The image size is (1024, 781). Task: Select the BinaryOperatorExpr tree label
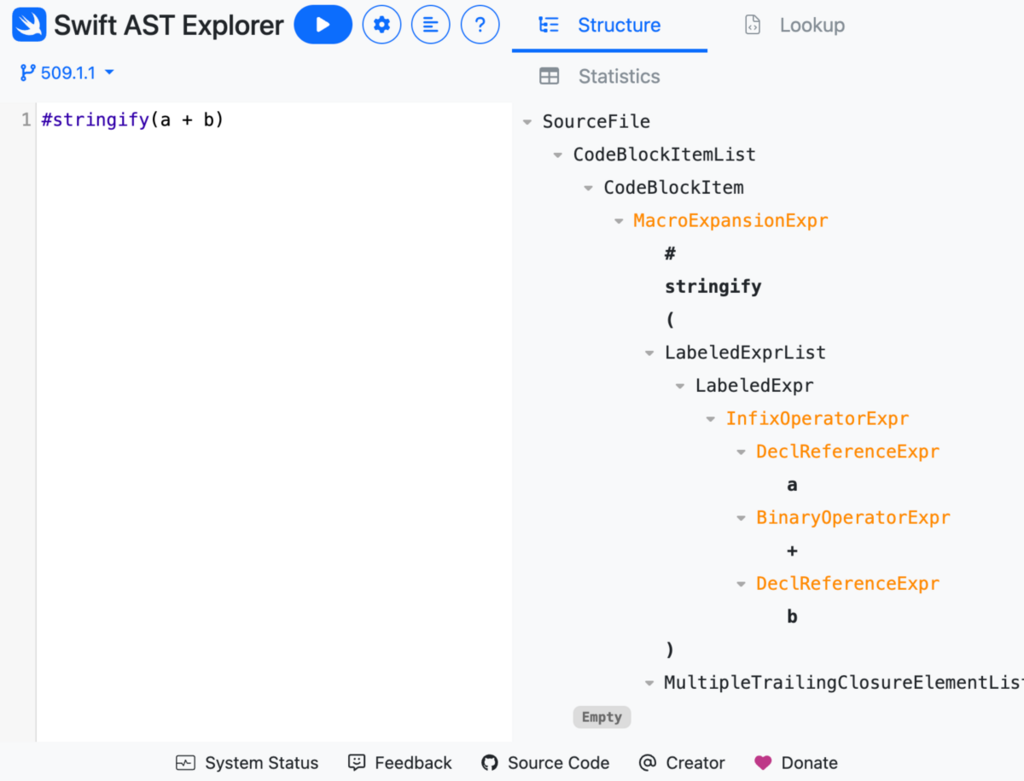click(x=853, y=518)
